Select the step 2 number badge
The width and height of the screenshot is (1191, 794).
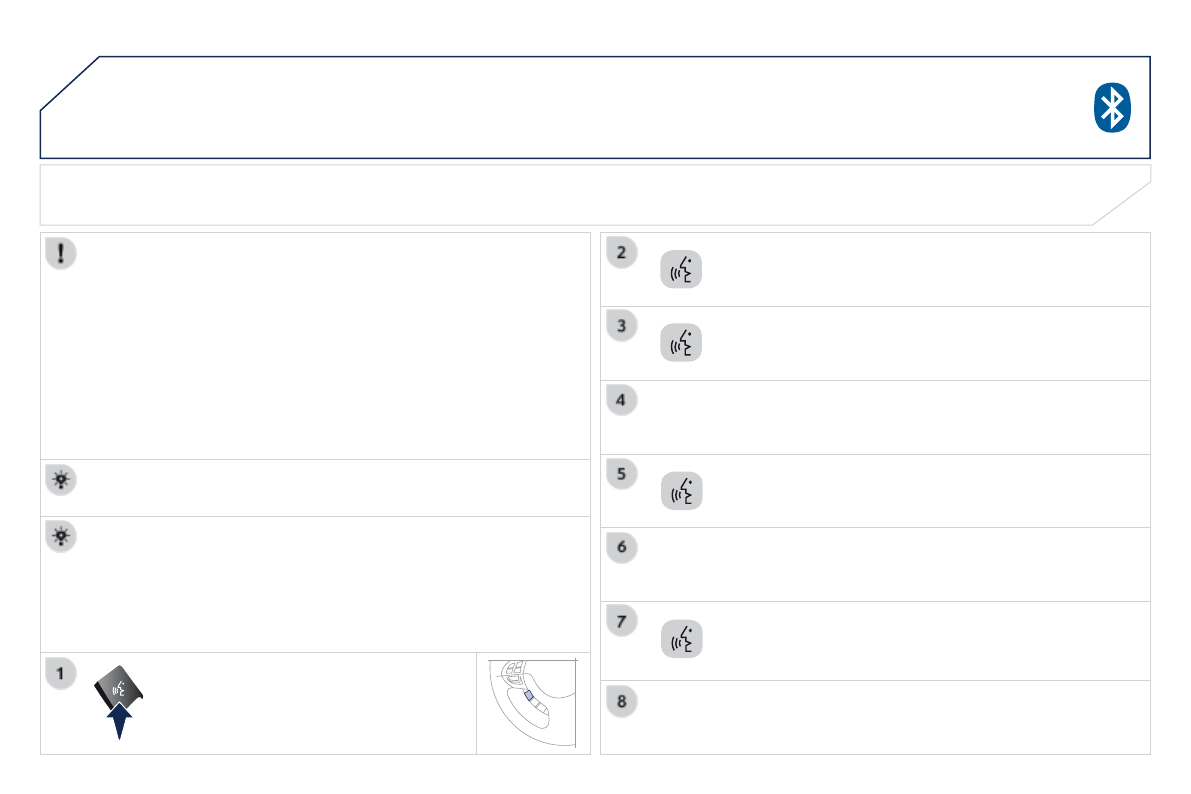pos(621,253)
